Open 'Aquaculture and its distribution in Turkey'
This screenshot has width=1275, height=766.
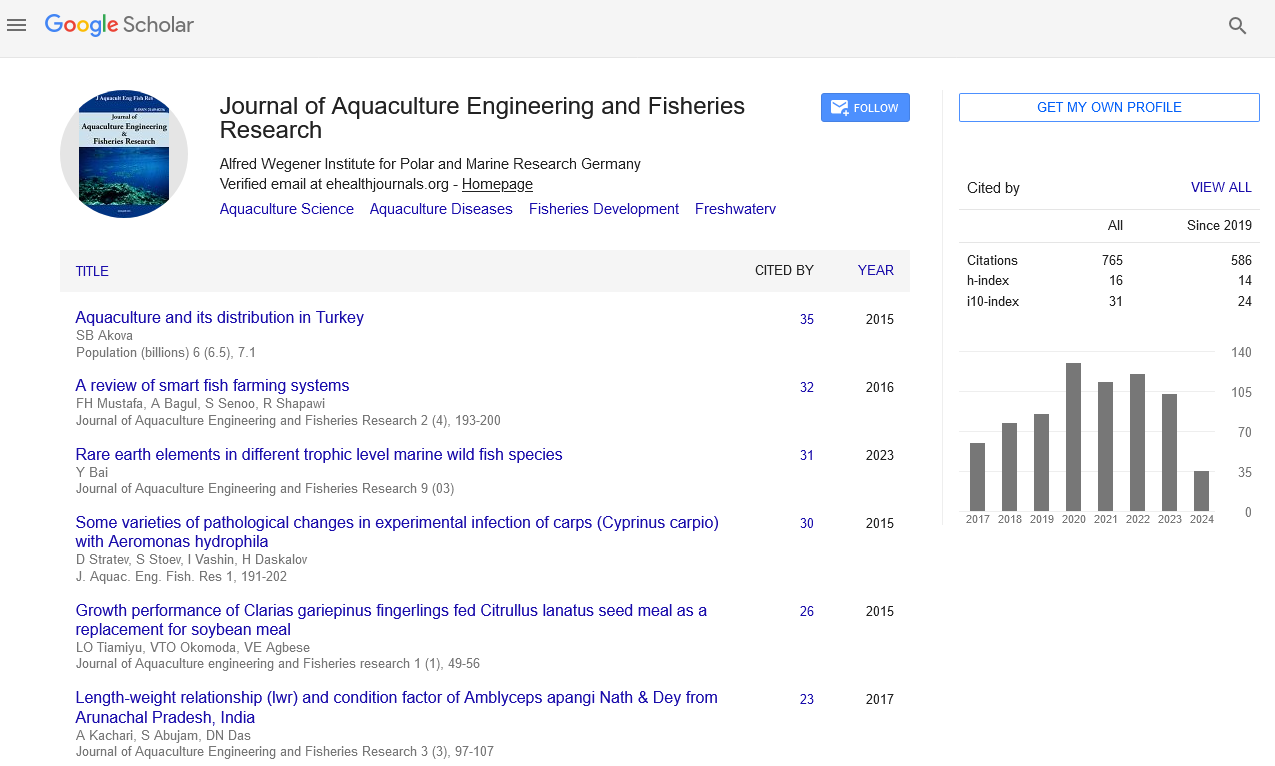click(220, 318)
